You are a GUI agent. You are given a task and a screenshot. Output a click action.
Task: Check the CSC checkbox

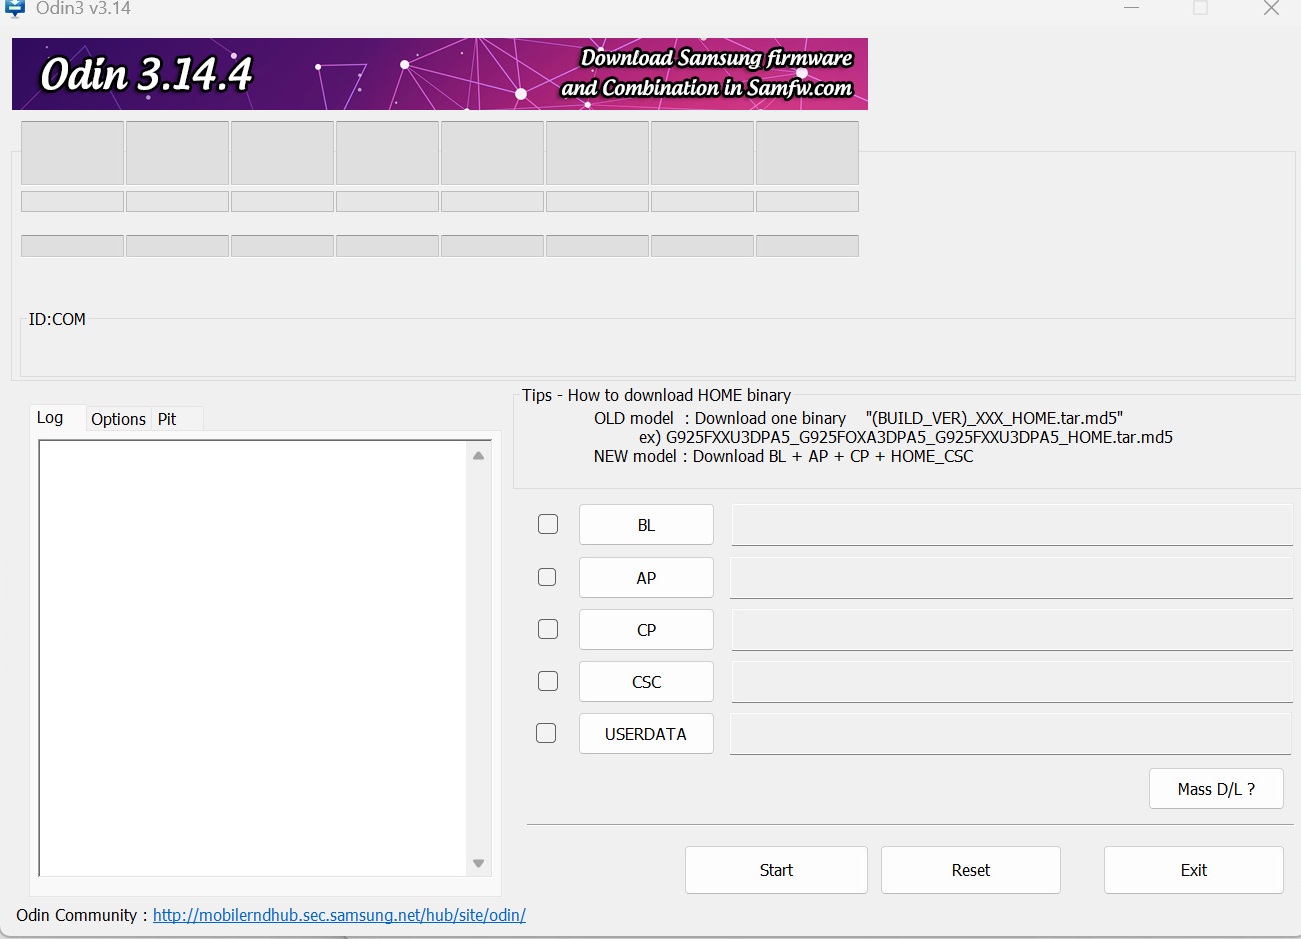click(547, 680)
